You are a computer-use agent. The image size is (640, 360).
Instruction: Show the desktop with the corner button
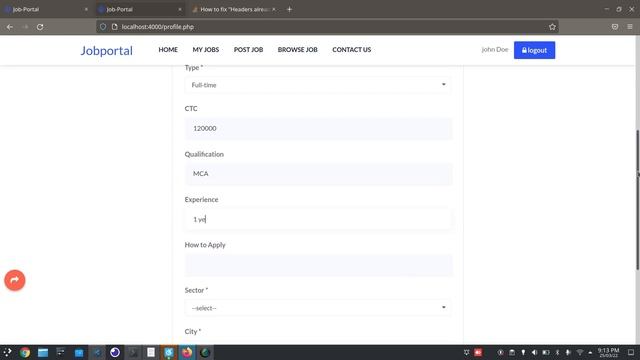point(631,352)
